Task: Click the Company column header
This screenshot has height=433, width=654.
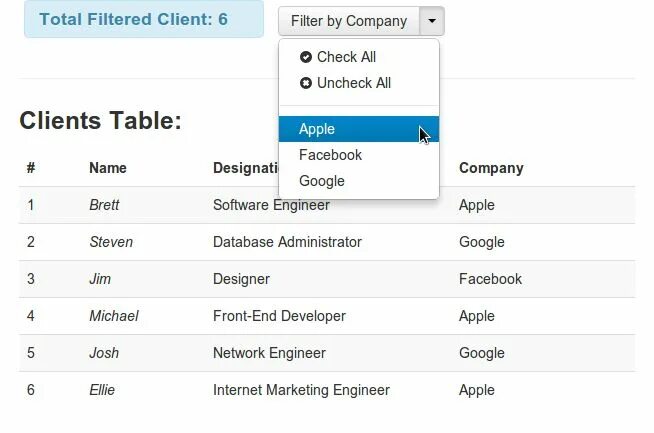Action: click(x=491, y=168)
